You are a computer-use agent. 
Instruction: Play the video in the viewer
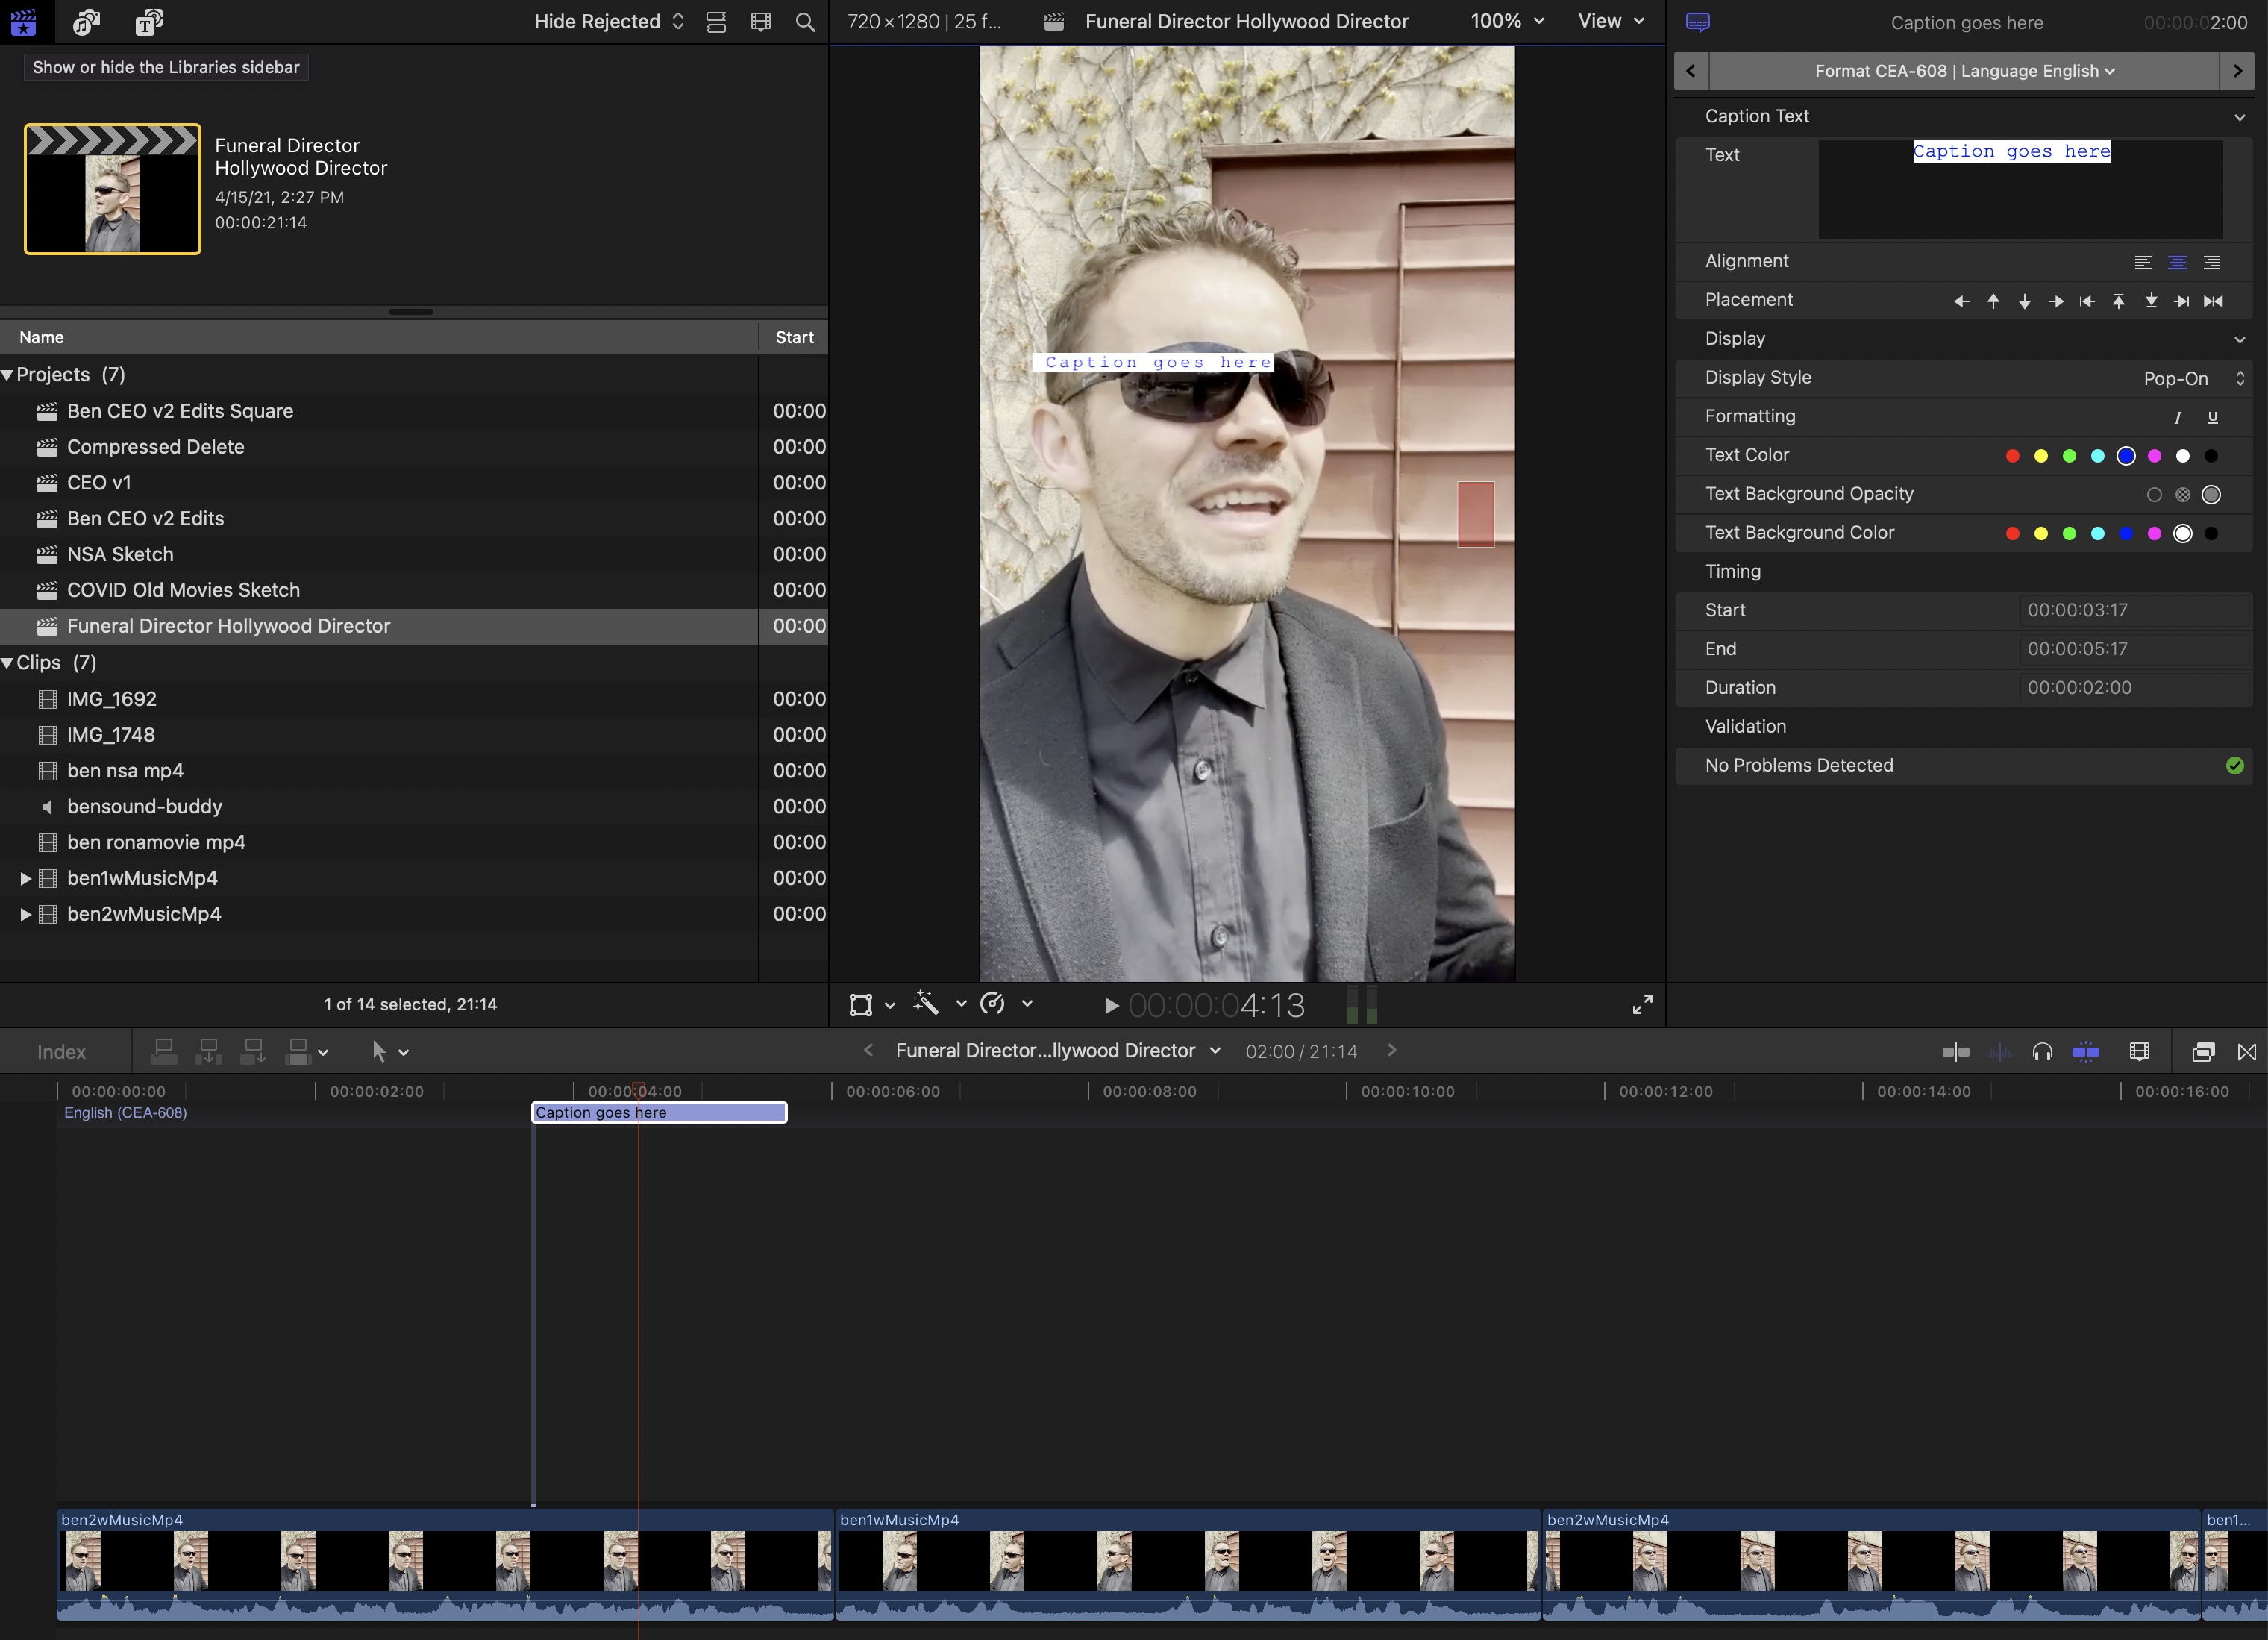point(1111,1005)
